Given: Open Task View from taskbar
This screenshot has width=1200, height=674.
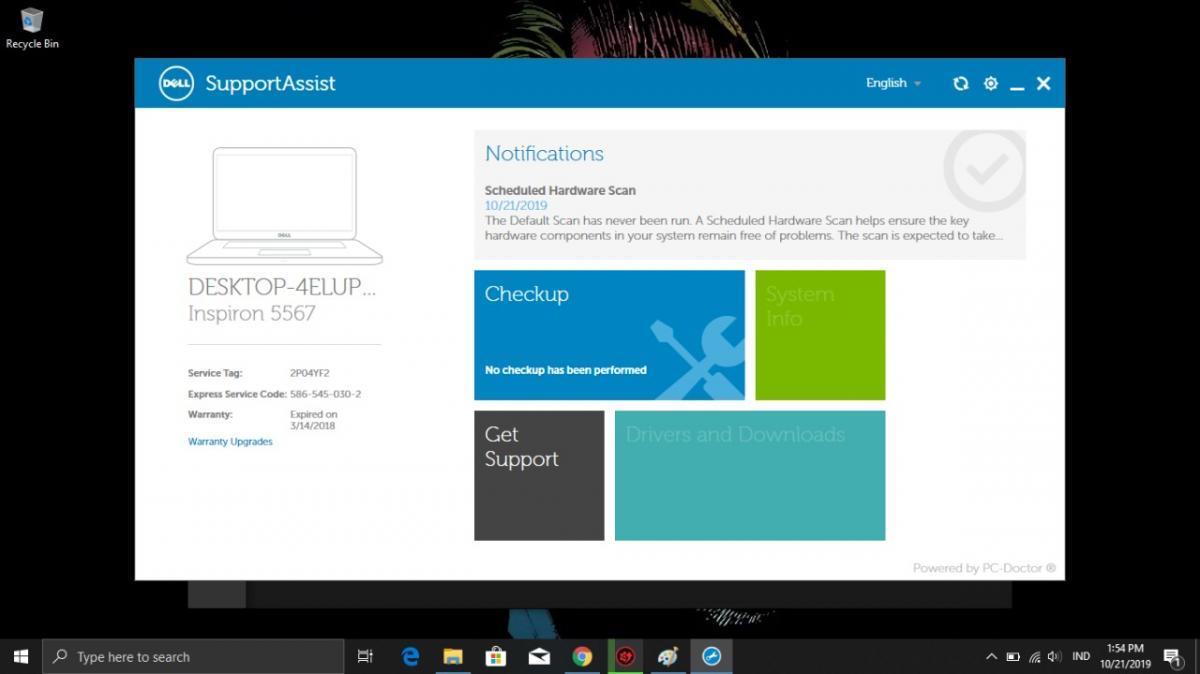Looking at the screenshot, I should tap(365, 657).
